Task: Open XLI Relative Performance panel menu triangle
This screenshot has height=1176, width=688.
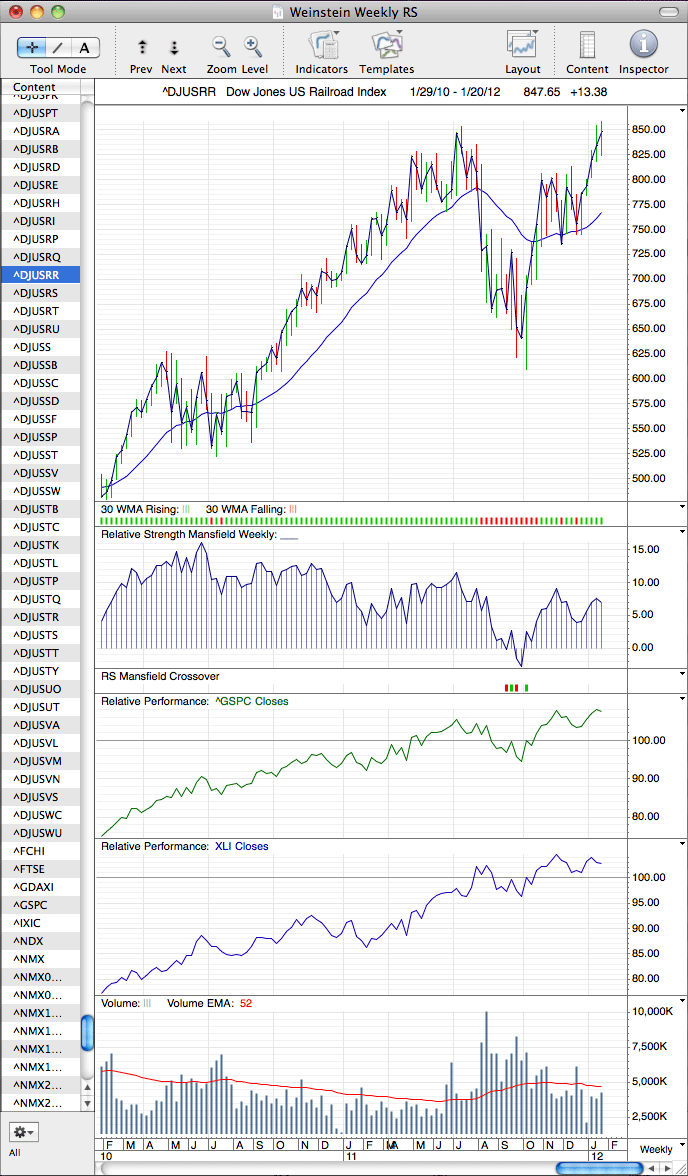Action: (682, 844)
